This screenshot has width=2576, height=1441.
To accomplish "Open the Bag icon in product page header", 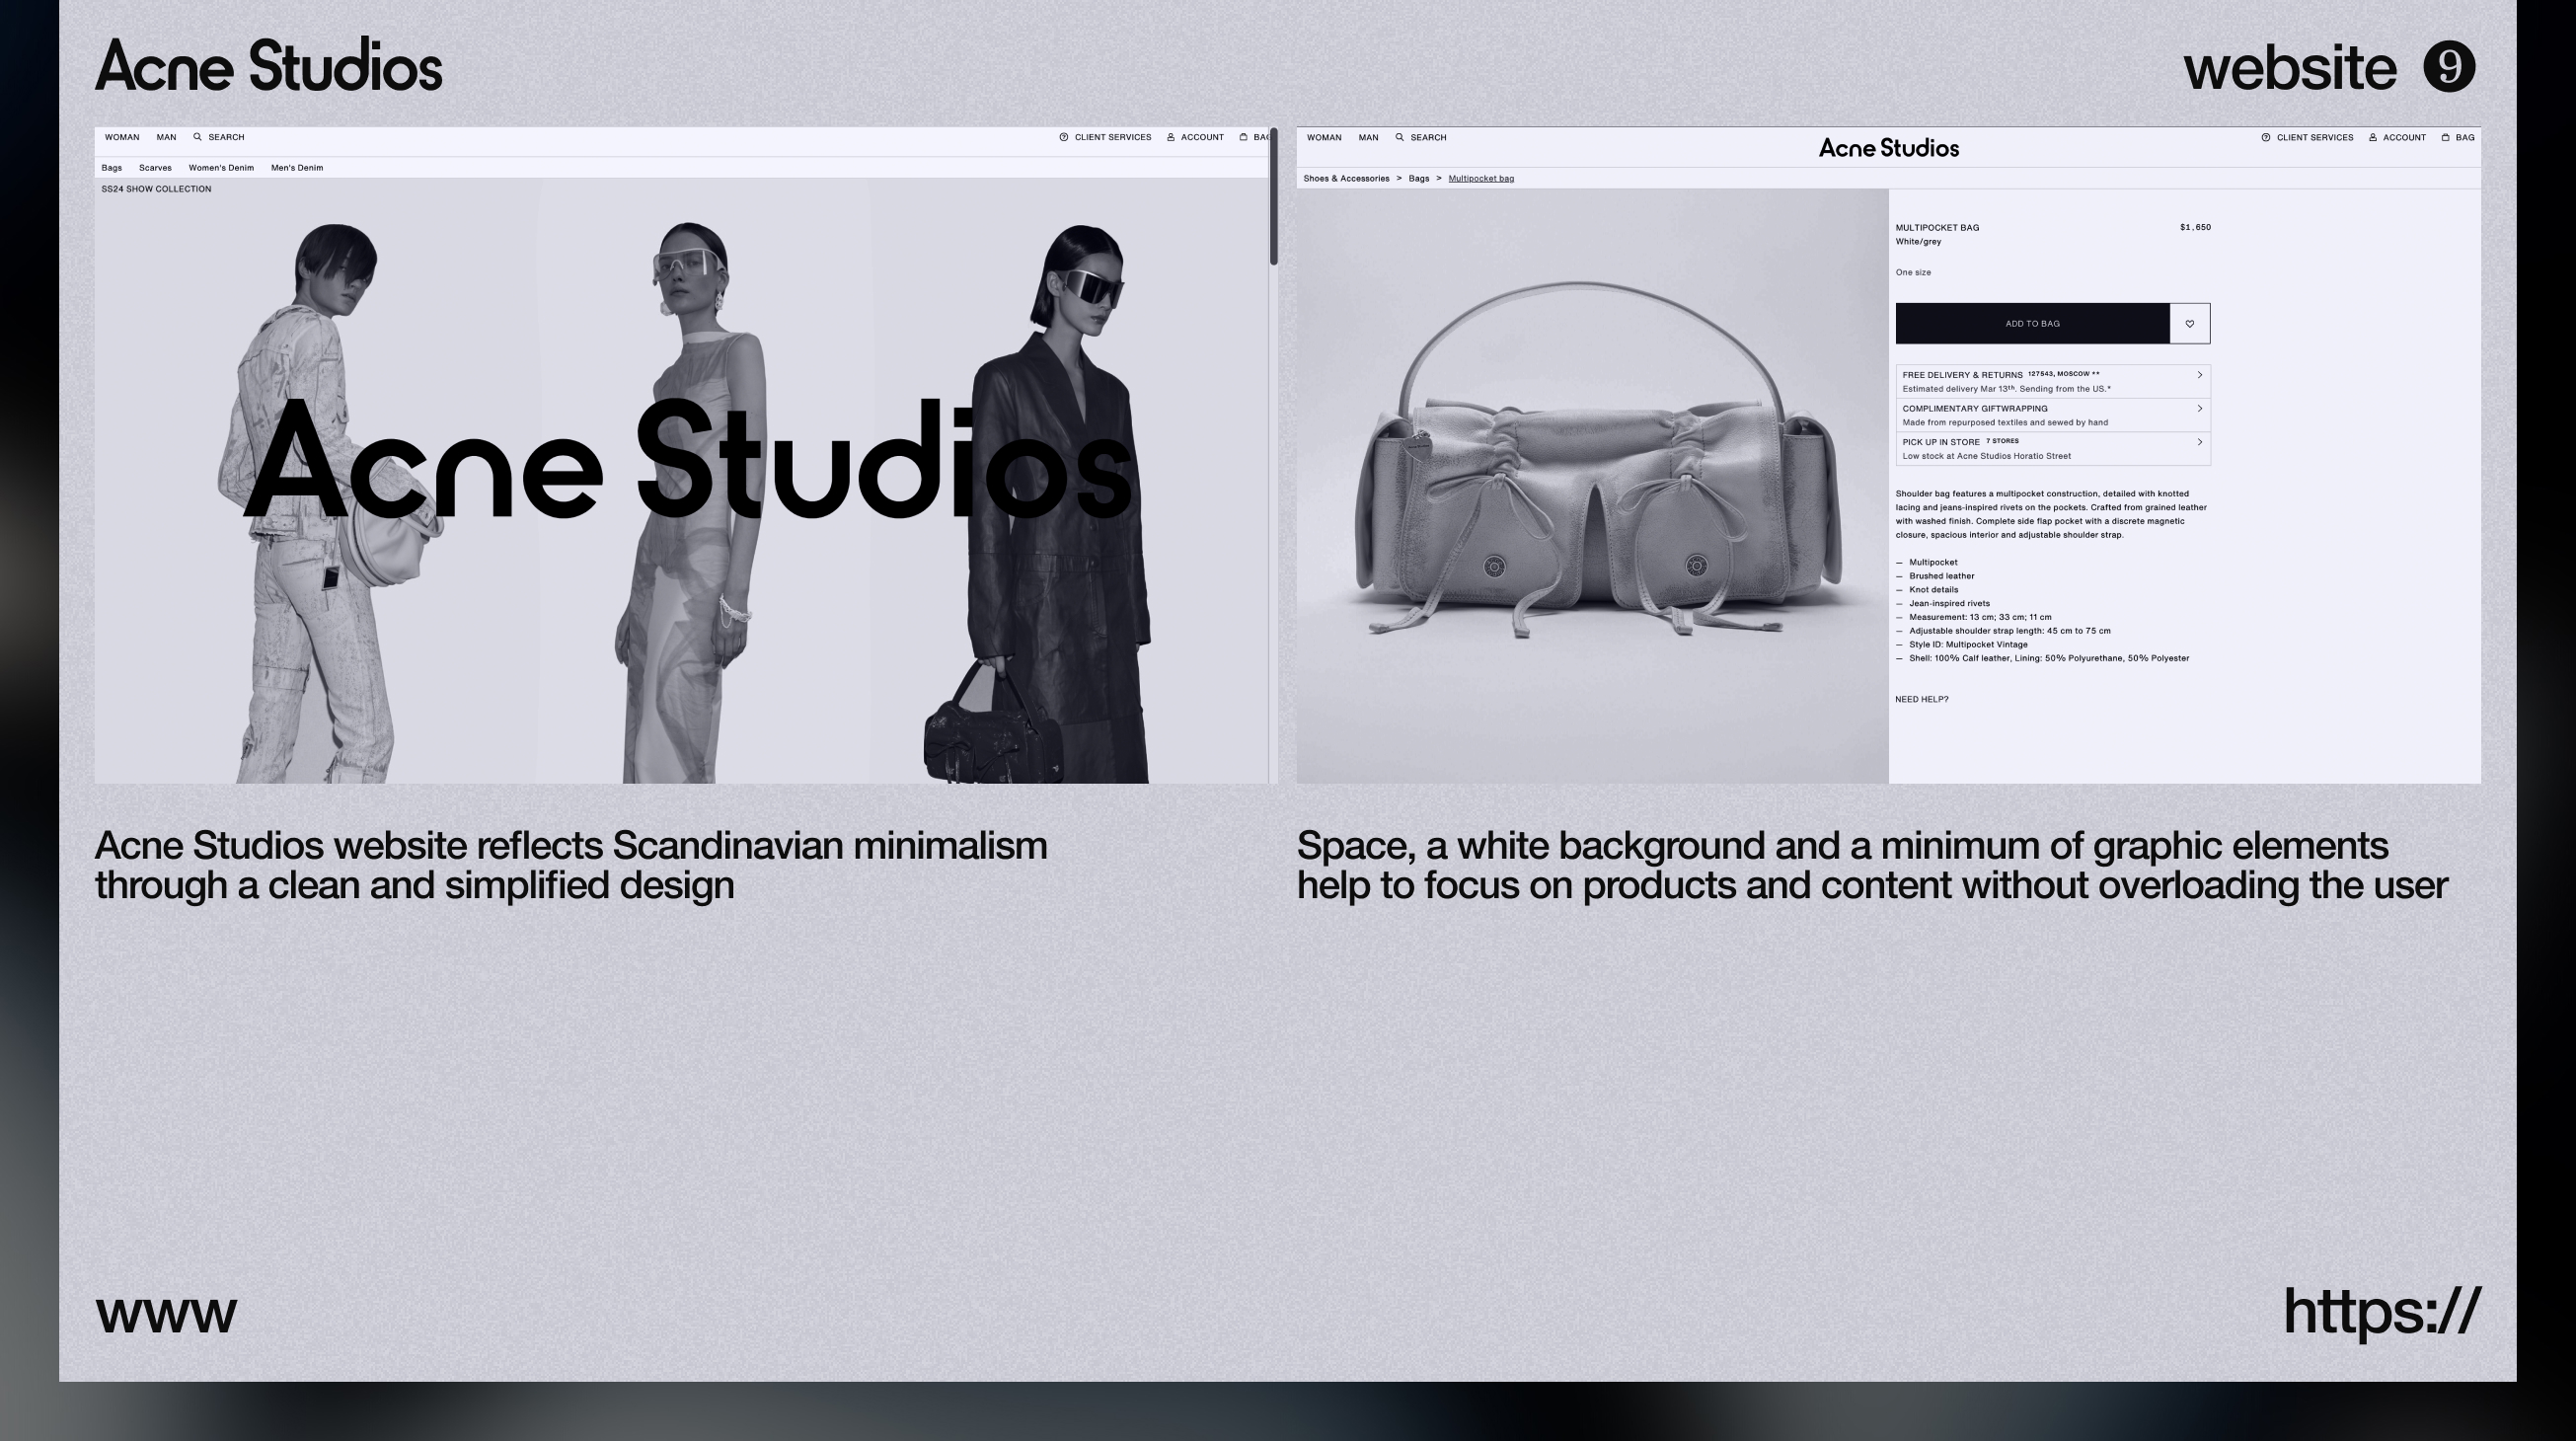I will [x=2445, y=138].
